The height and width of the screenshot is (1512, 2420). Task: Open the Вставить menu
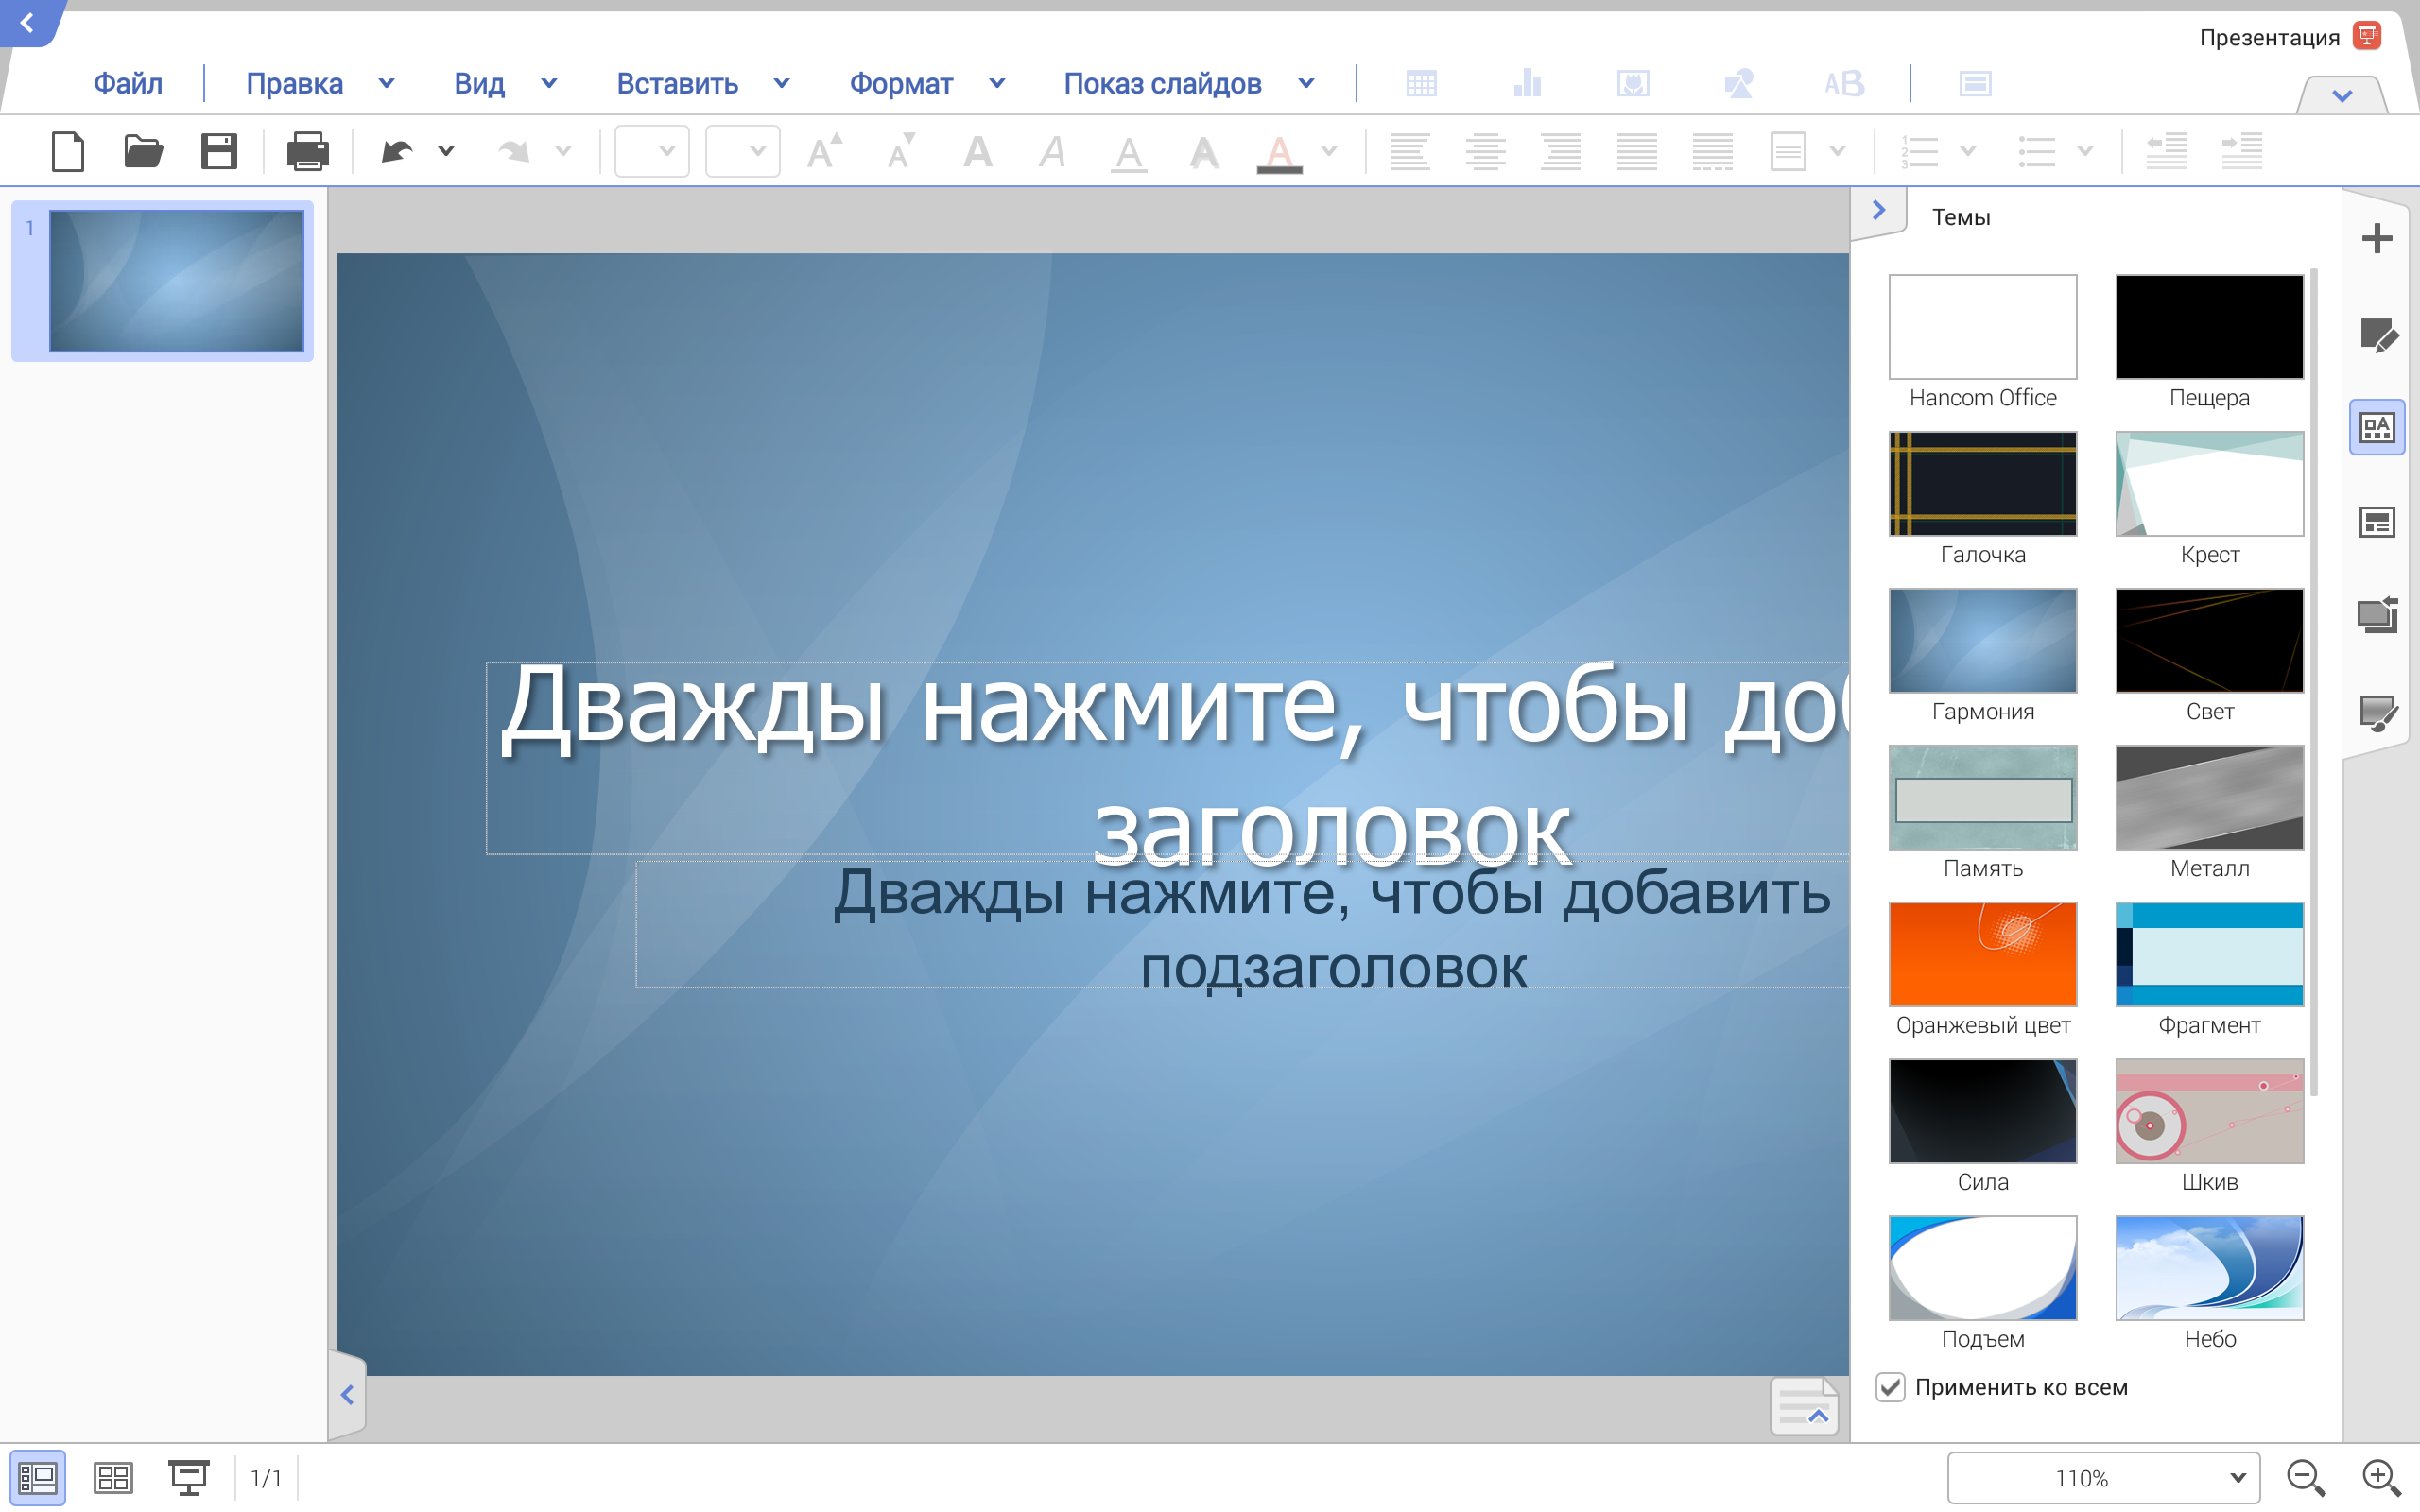pos(677,84)
